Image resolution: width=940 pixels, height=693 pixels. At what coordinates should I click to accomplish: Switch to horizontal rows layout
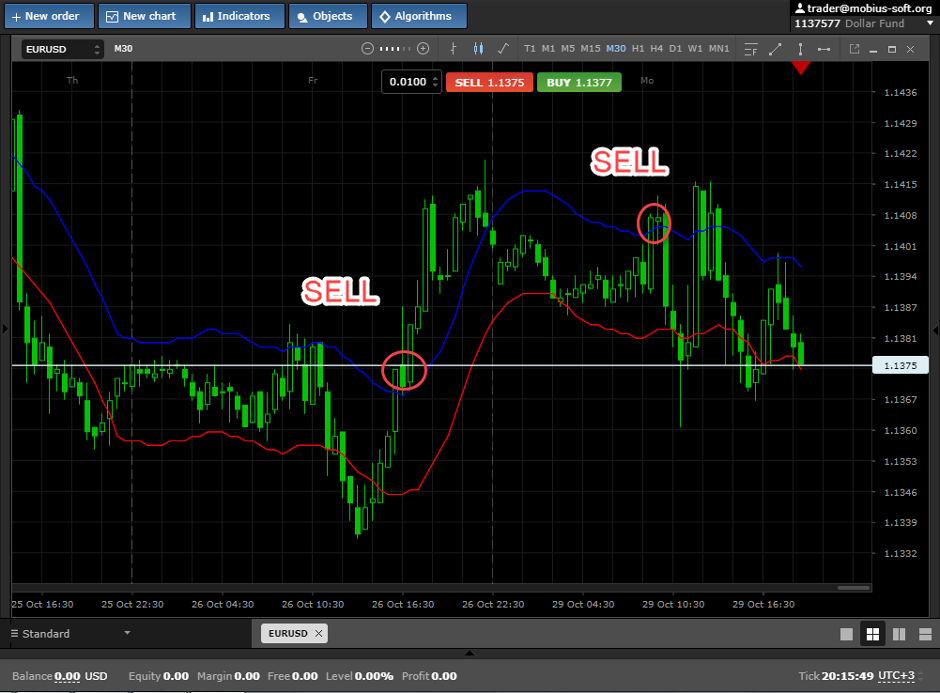tap(925, 634)
